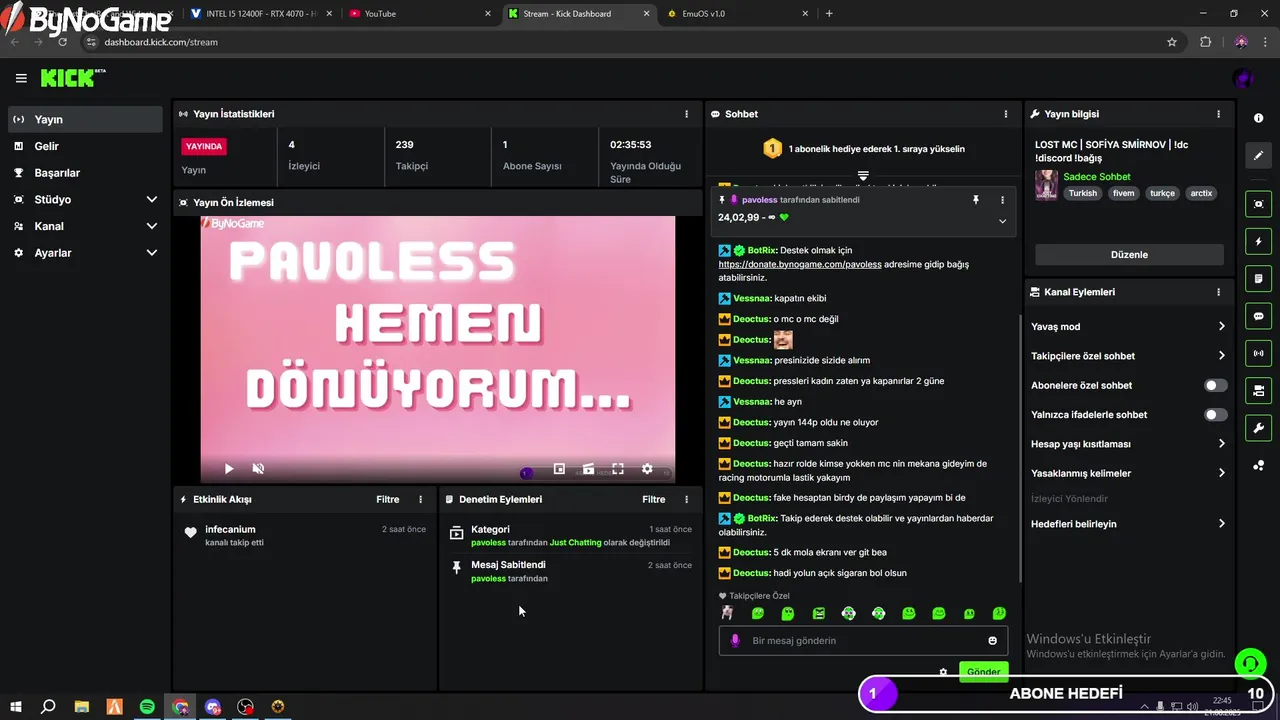Viewport: 1280px width, 720px height.
Task: Open Filtre in Denetim Eylemleri panel
Action: 653,499
